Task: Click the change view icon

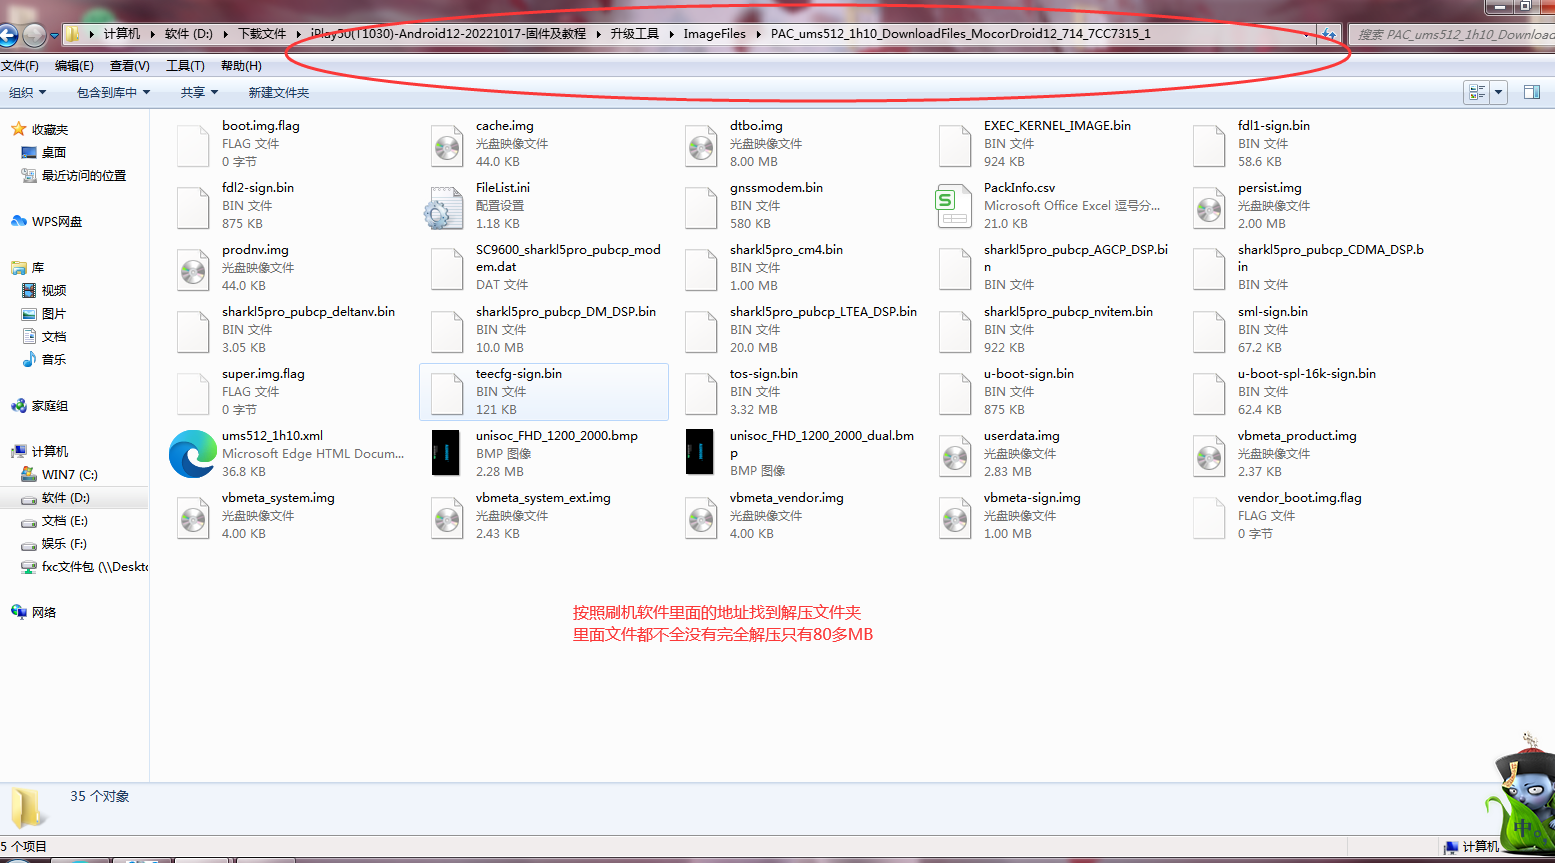Action: (x=1476, y=92)
